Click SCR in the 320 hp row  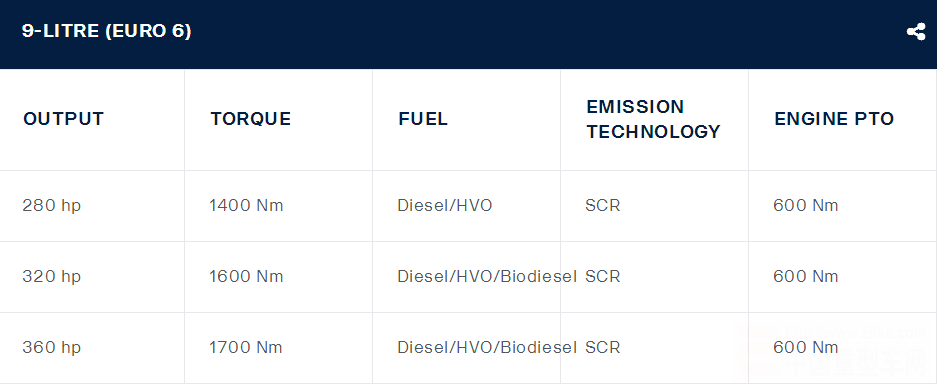pos(603,277)
